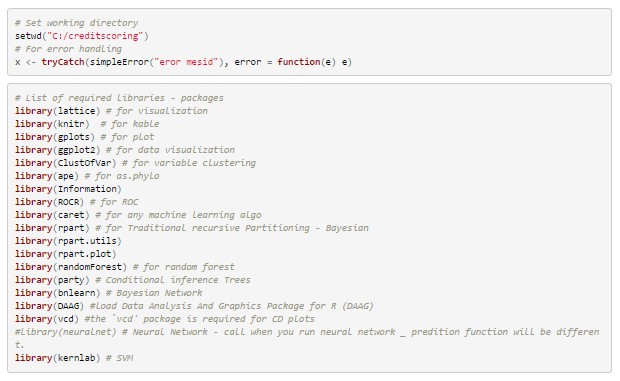Viewport: 620px width, 381px height.
Task: Click the library(rpart.plot) line
Action: [66, 254]
